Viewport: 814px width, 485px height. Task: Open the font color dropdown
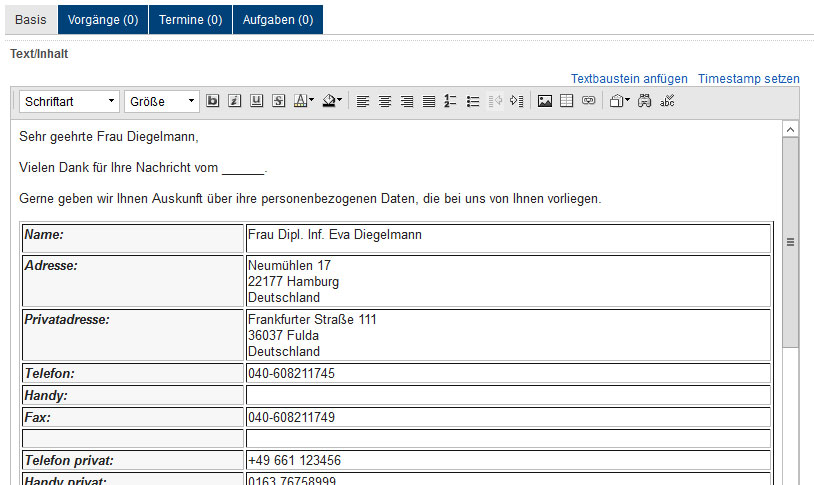(x=304, y=101)
